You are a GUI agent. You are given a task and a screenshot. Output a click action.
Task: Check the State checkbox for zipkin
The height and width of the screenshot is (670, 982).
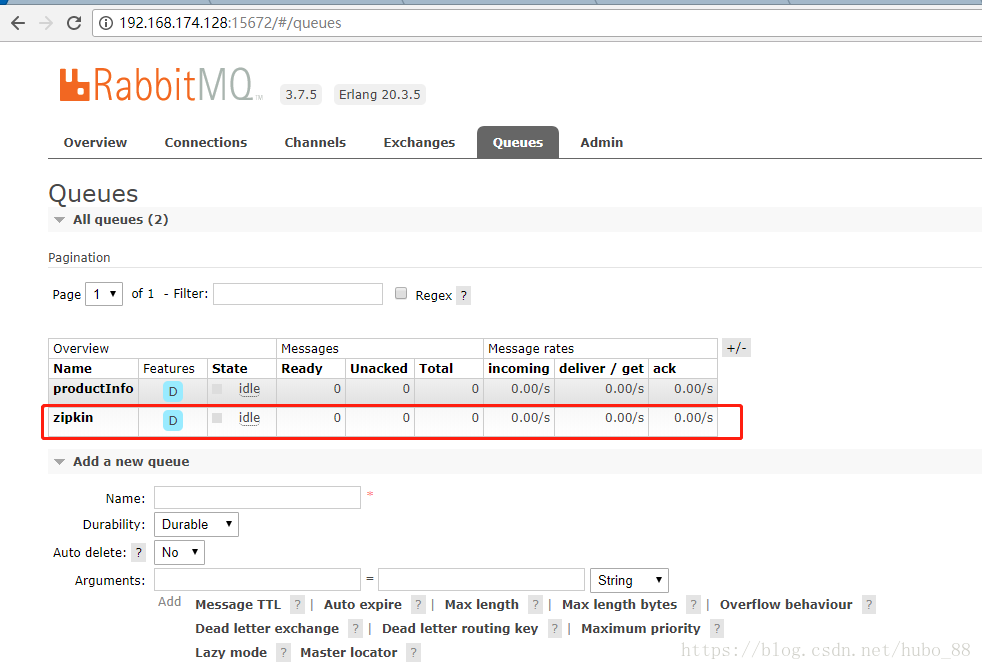(216, 420)
